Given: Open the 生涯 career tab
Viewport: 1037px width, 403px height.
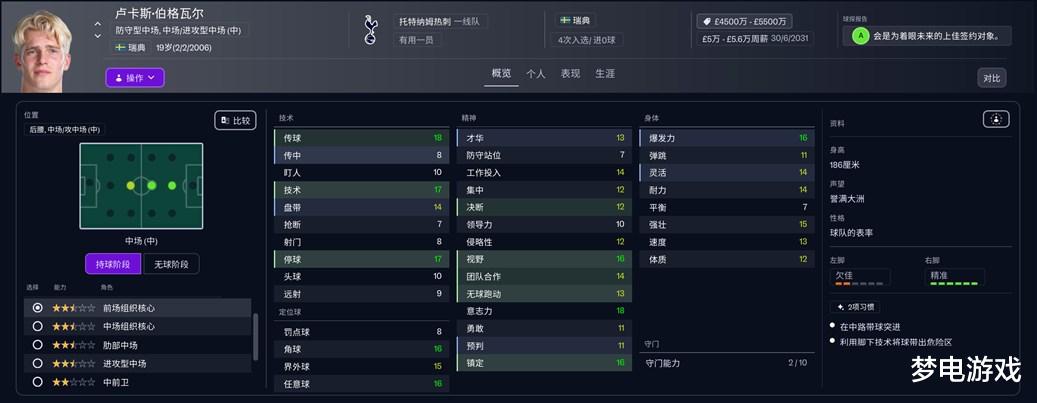Looking at the screenshot, I should click(x=604, y=74).
